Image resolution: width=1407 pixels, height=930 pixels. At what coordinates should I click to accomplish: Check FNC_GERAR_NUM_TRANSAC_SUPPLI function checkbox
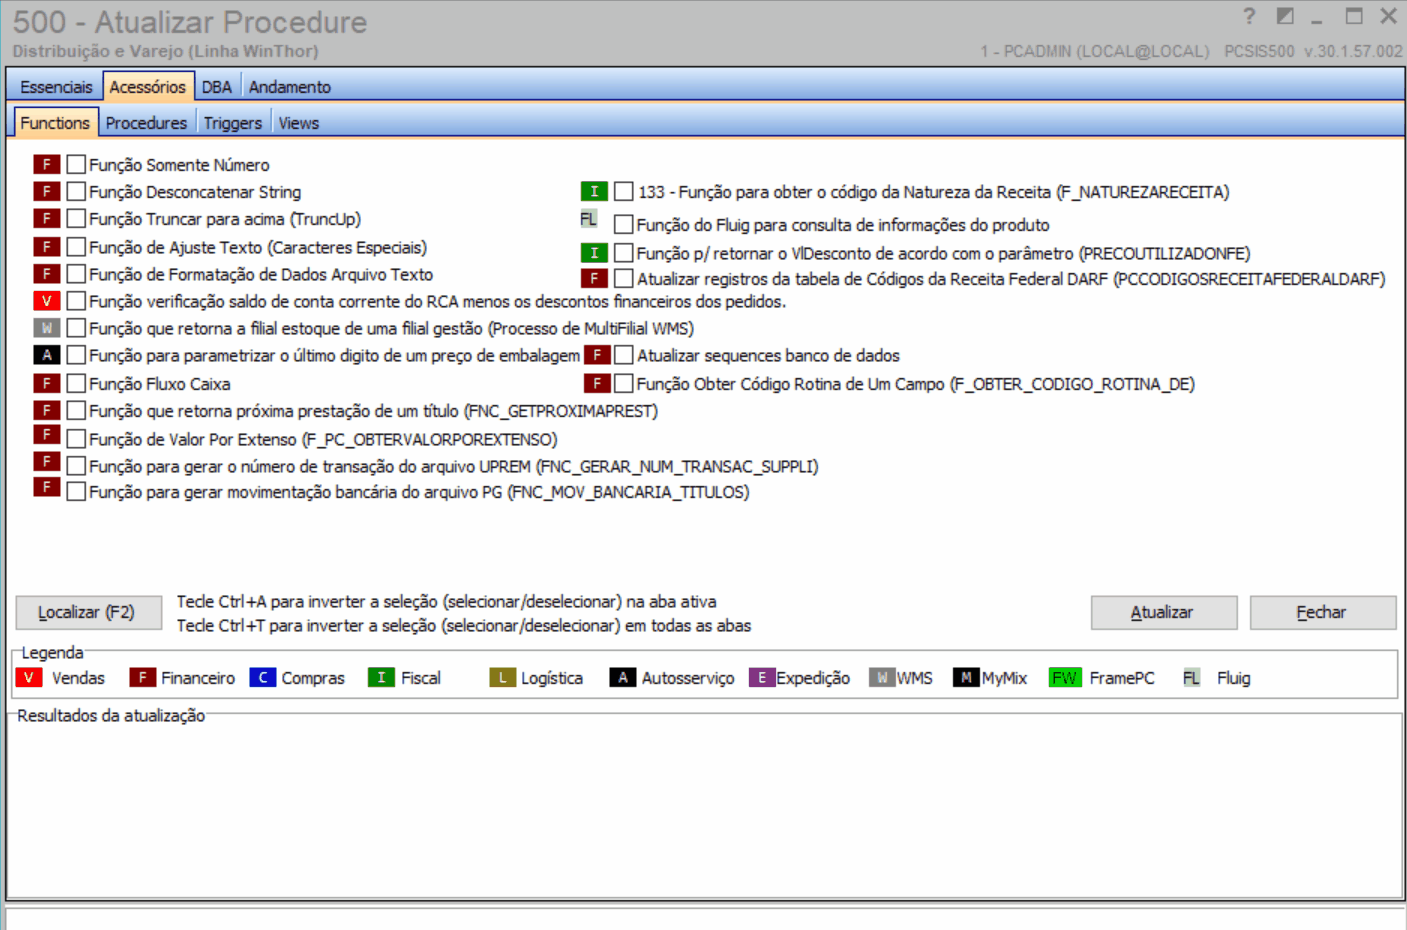[76, 465]
